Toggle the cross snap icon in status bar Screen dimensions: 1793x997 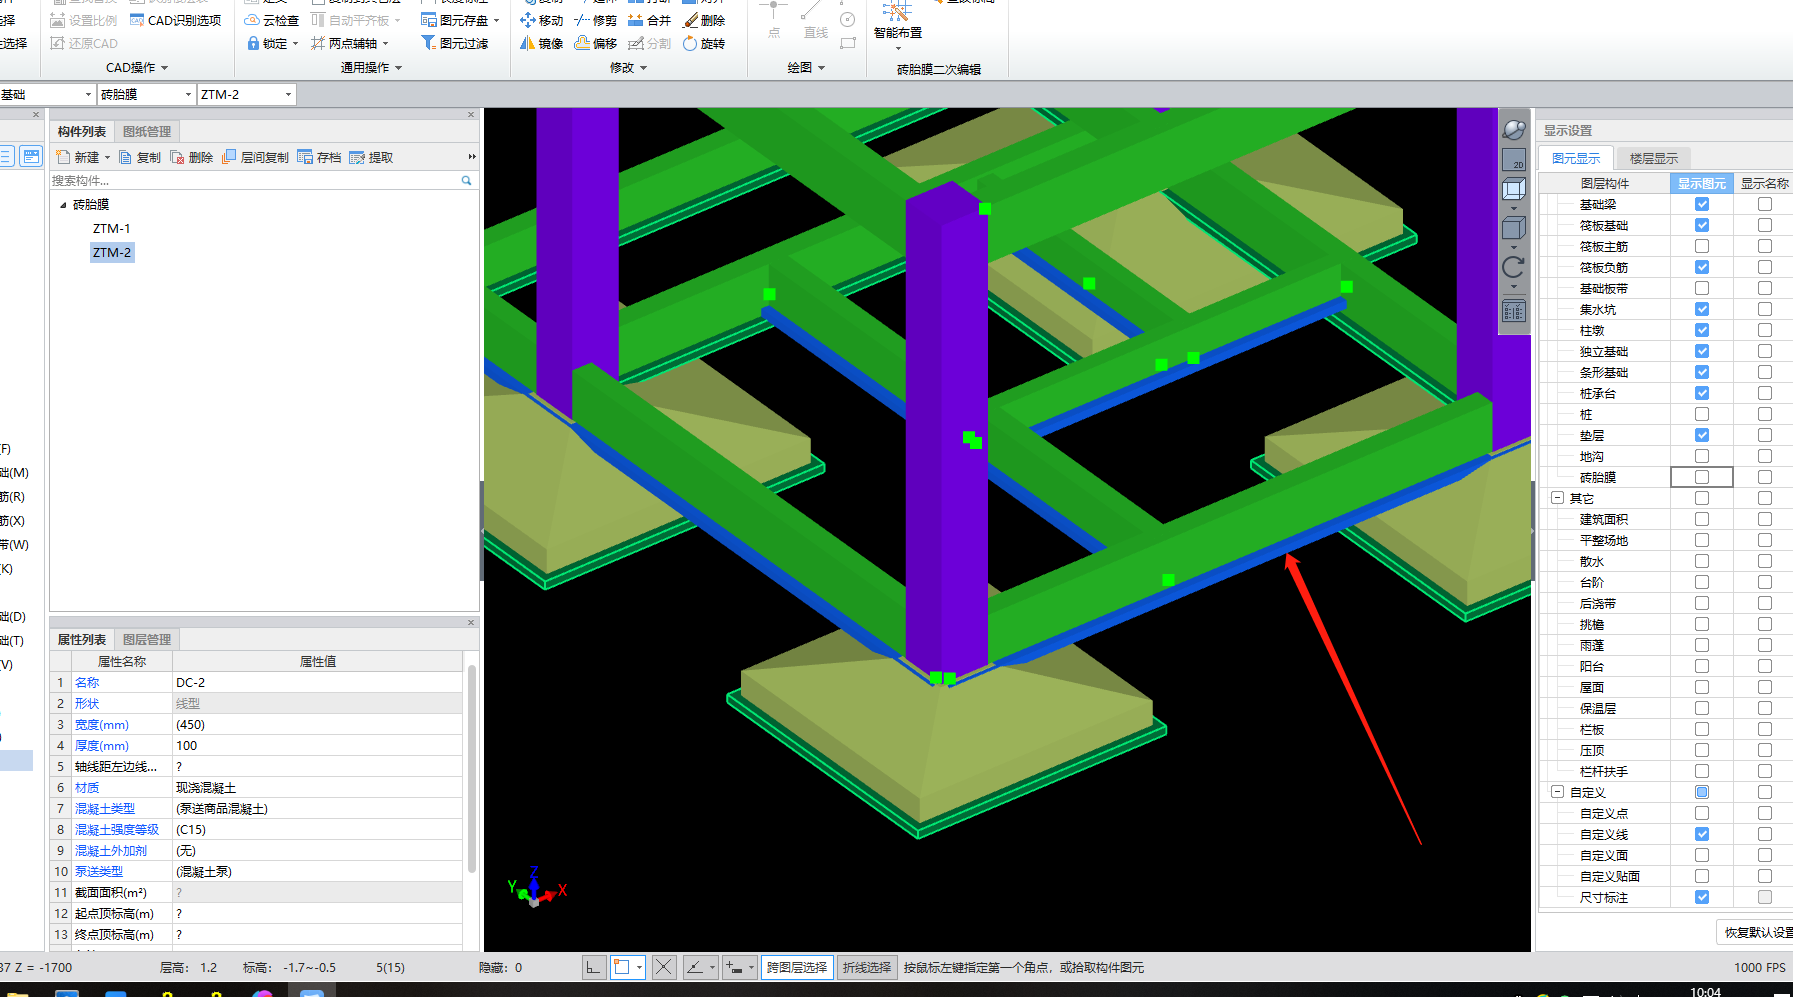tap(663, 967)
